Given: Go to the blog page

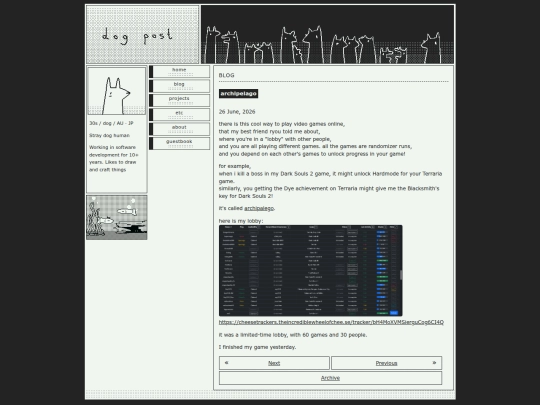Looking at the screenshot, I should (x=179, y=86).
